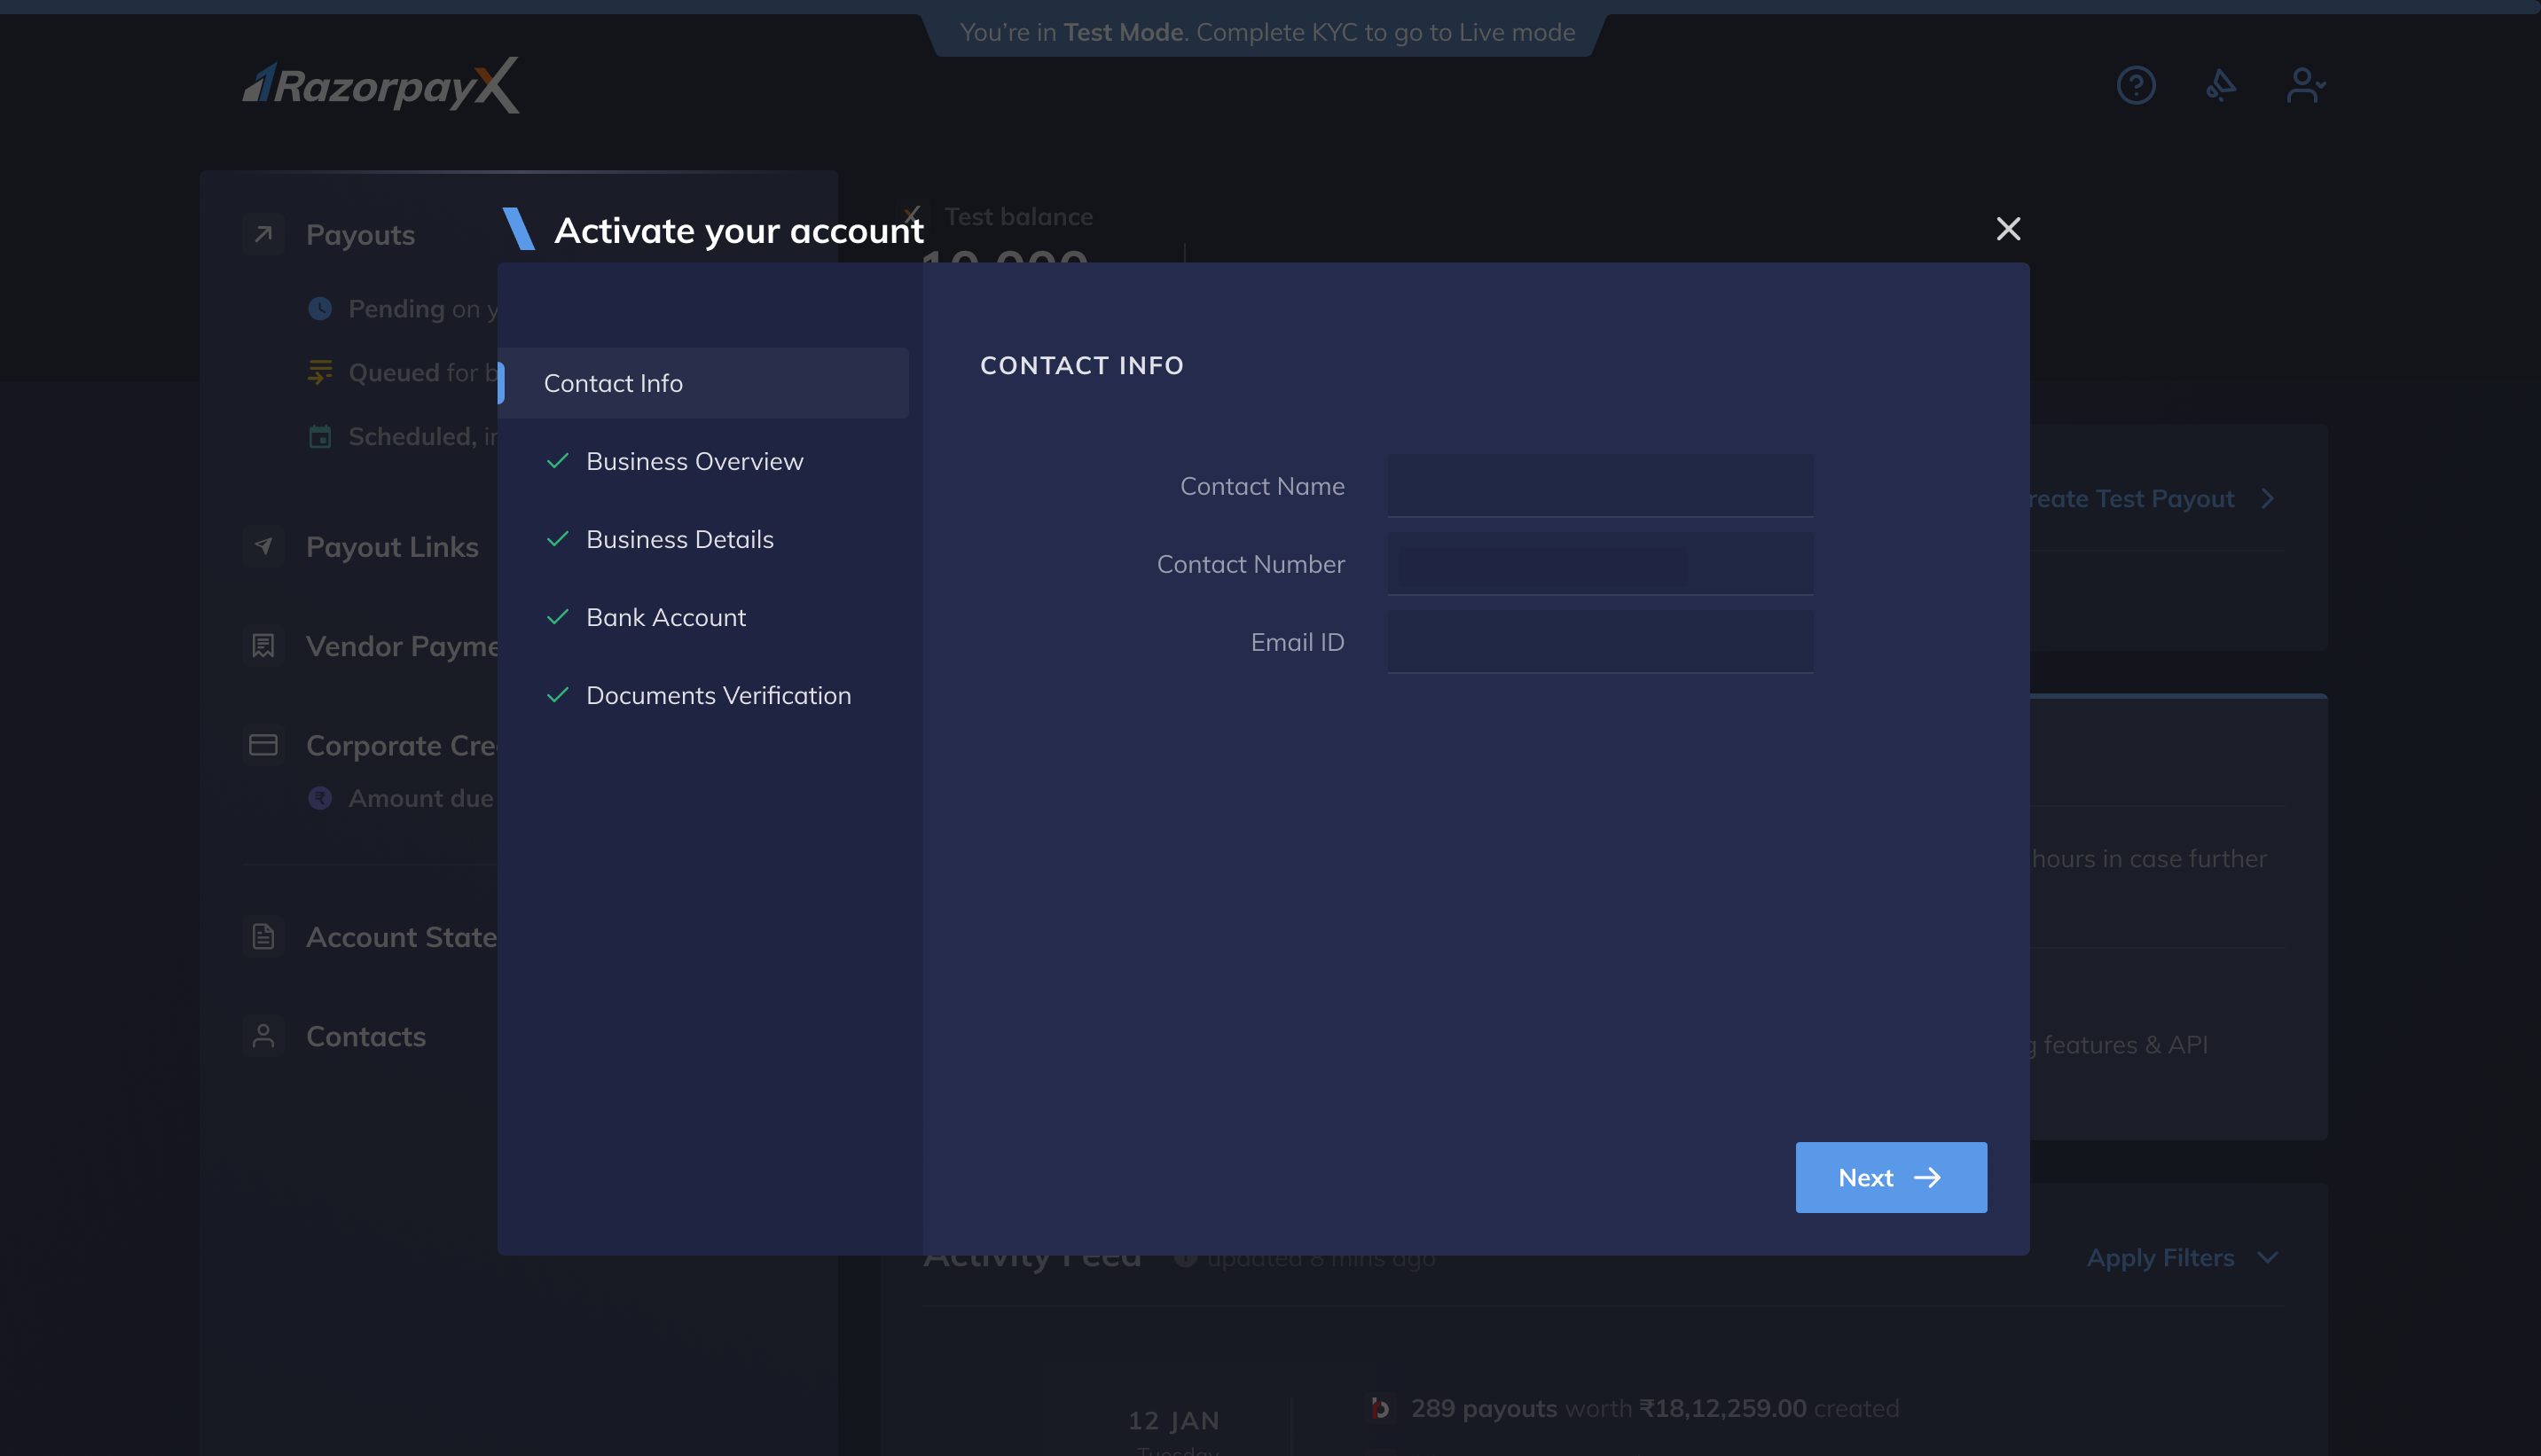Image resolution: width=2541 pixels, height=1456 pixels.
Task: Focus the Contact Number input field
Action: (x=1600, y=564)
